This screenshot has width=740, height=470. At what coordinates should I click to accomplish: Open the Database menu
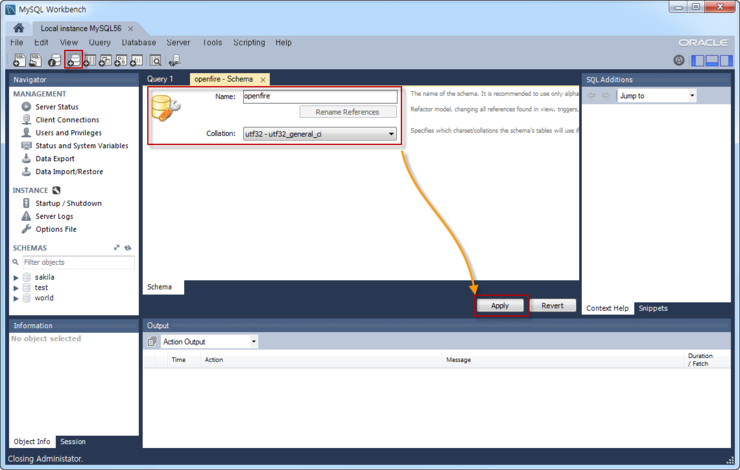point(139,42)
